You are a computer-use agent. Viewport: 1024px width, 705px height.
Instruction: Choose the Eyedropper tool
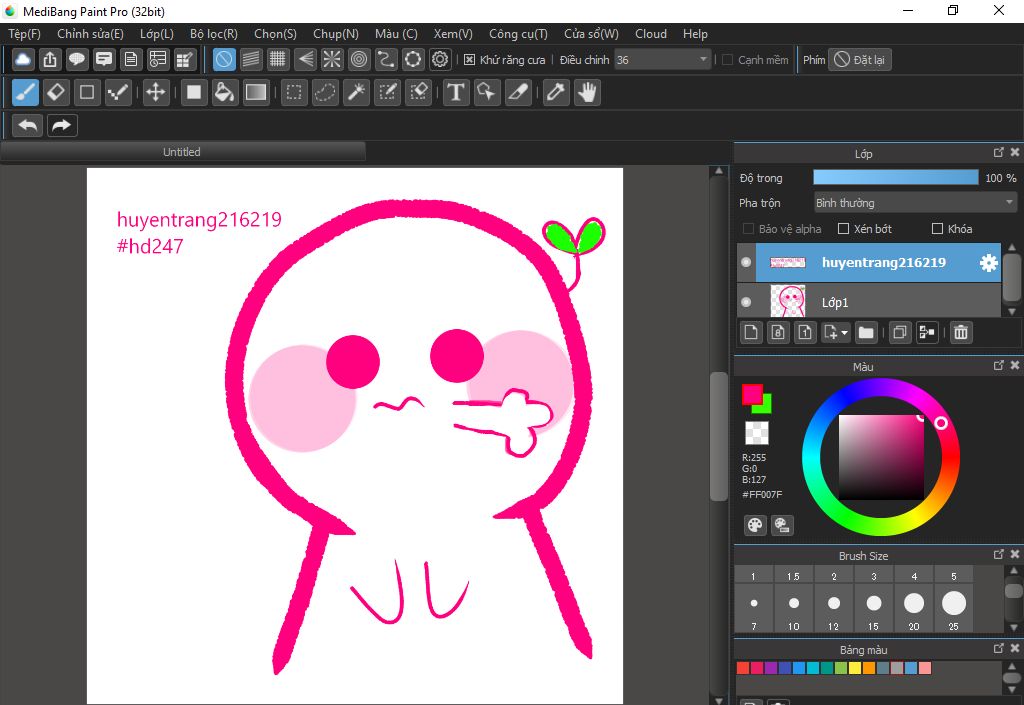pyautogui.click(x=556, y=93)
